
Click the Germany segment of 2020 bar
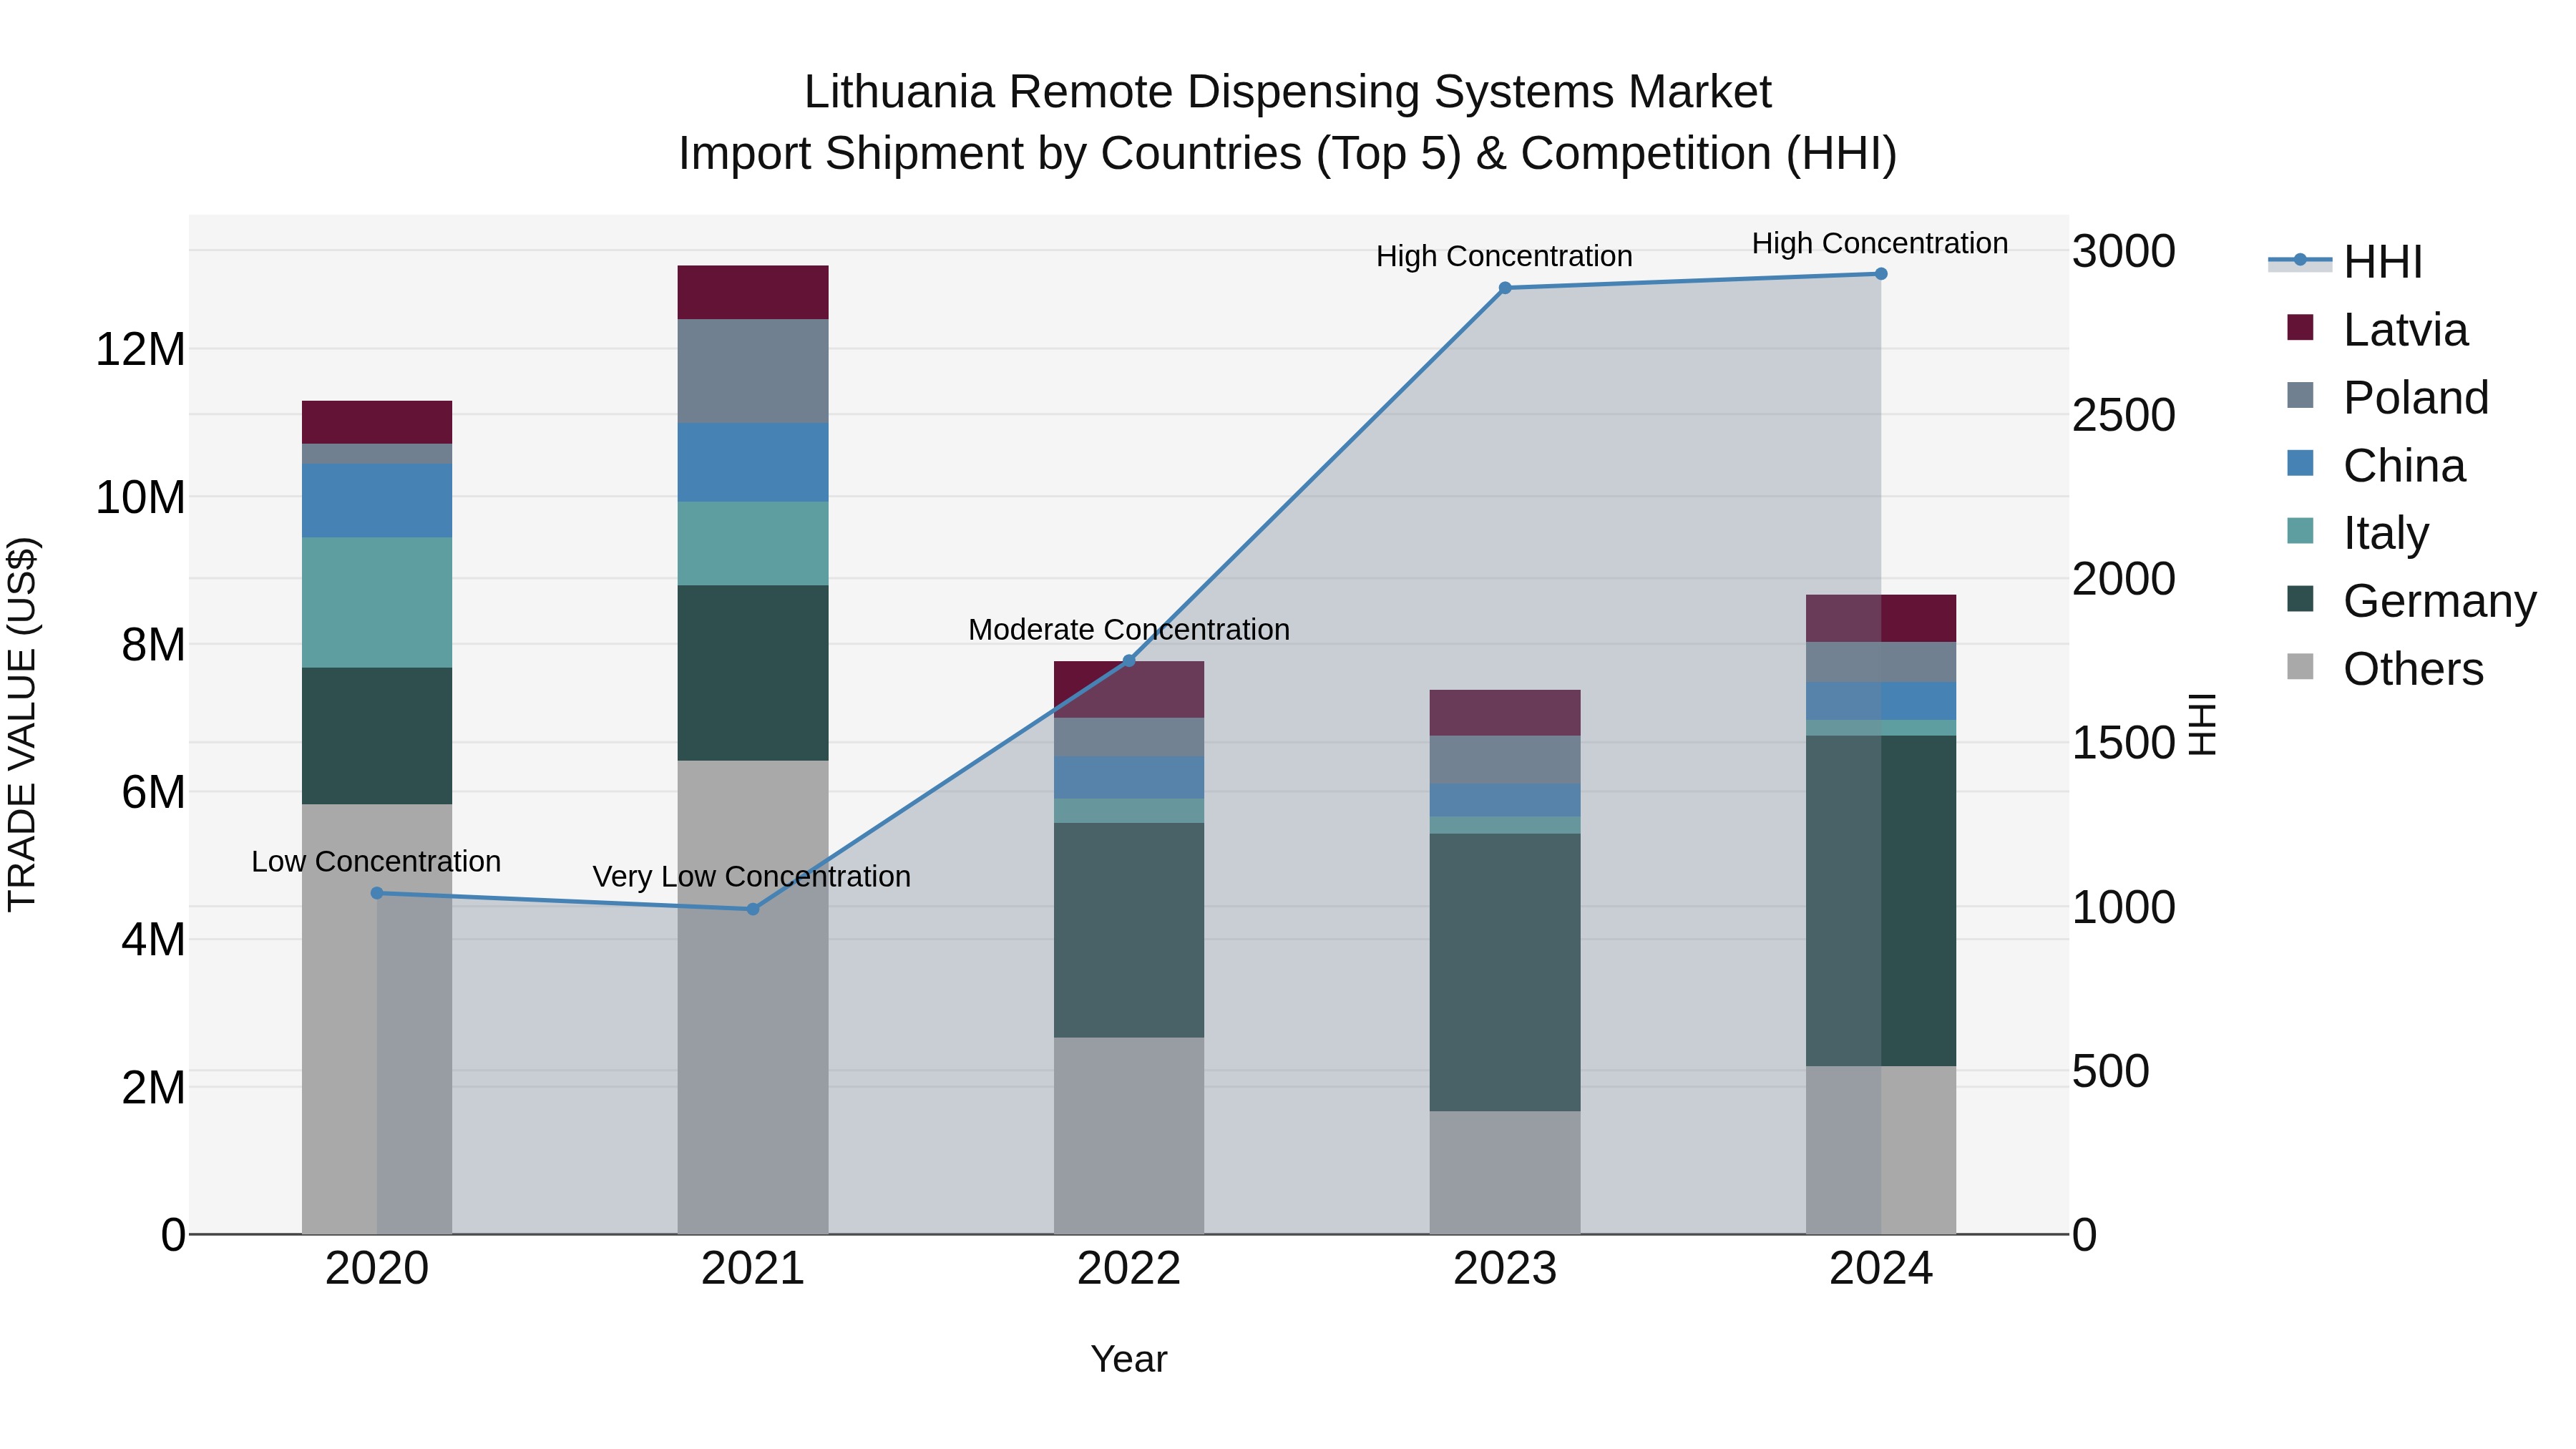(377, 736)
